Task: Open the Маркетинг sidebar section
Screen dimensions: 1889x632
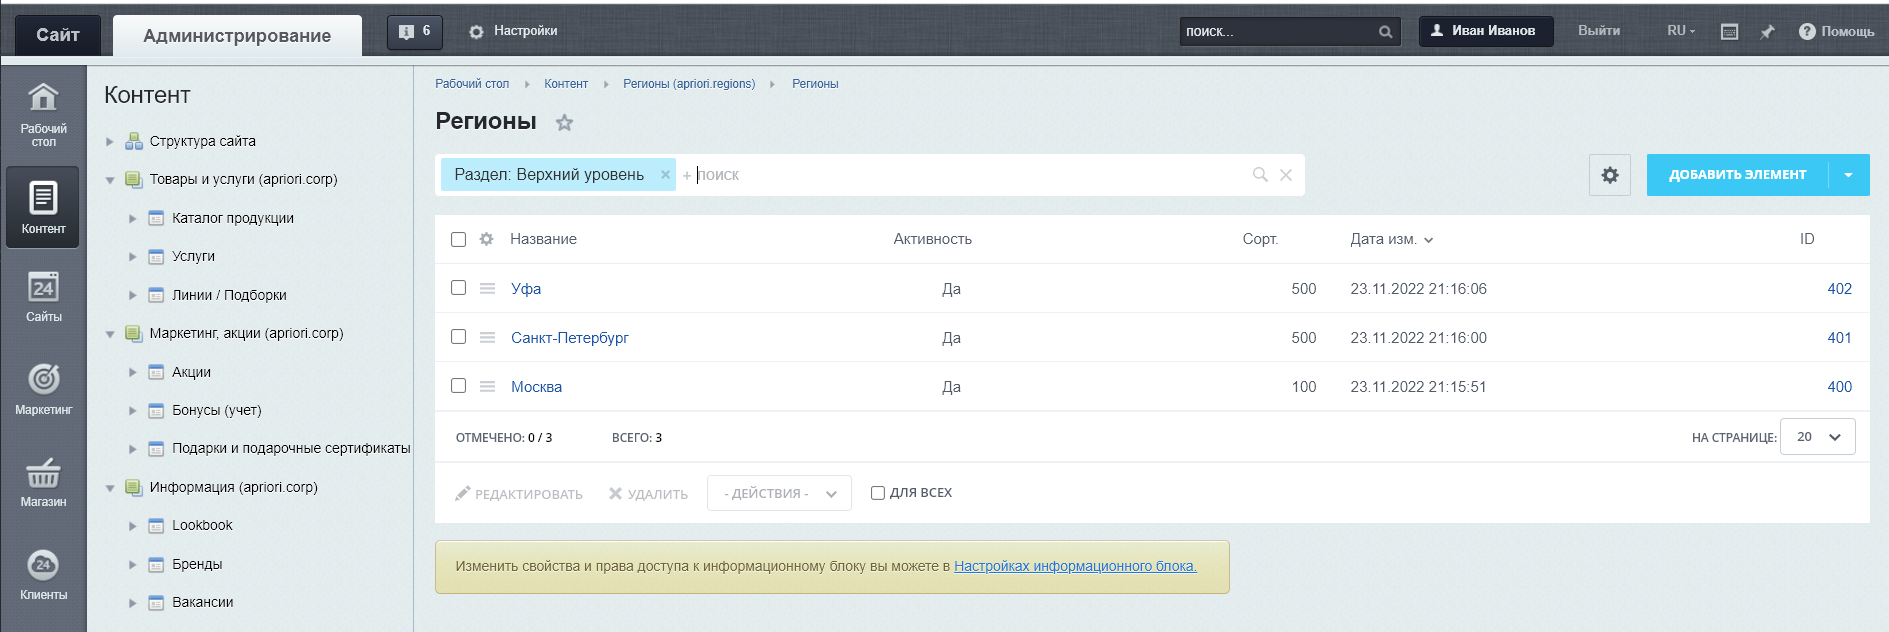Action: click(x=43, y=389)
